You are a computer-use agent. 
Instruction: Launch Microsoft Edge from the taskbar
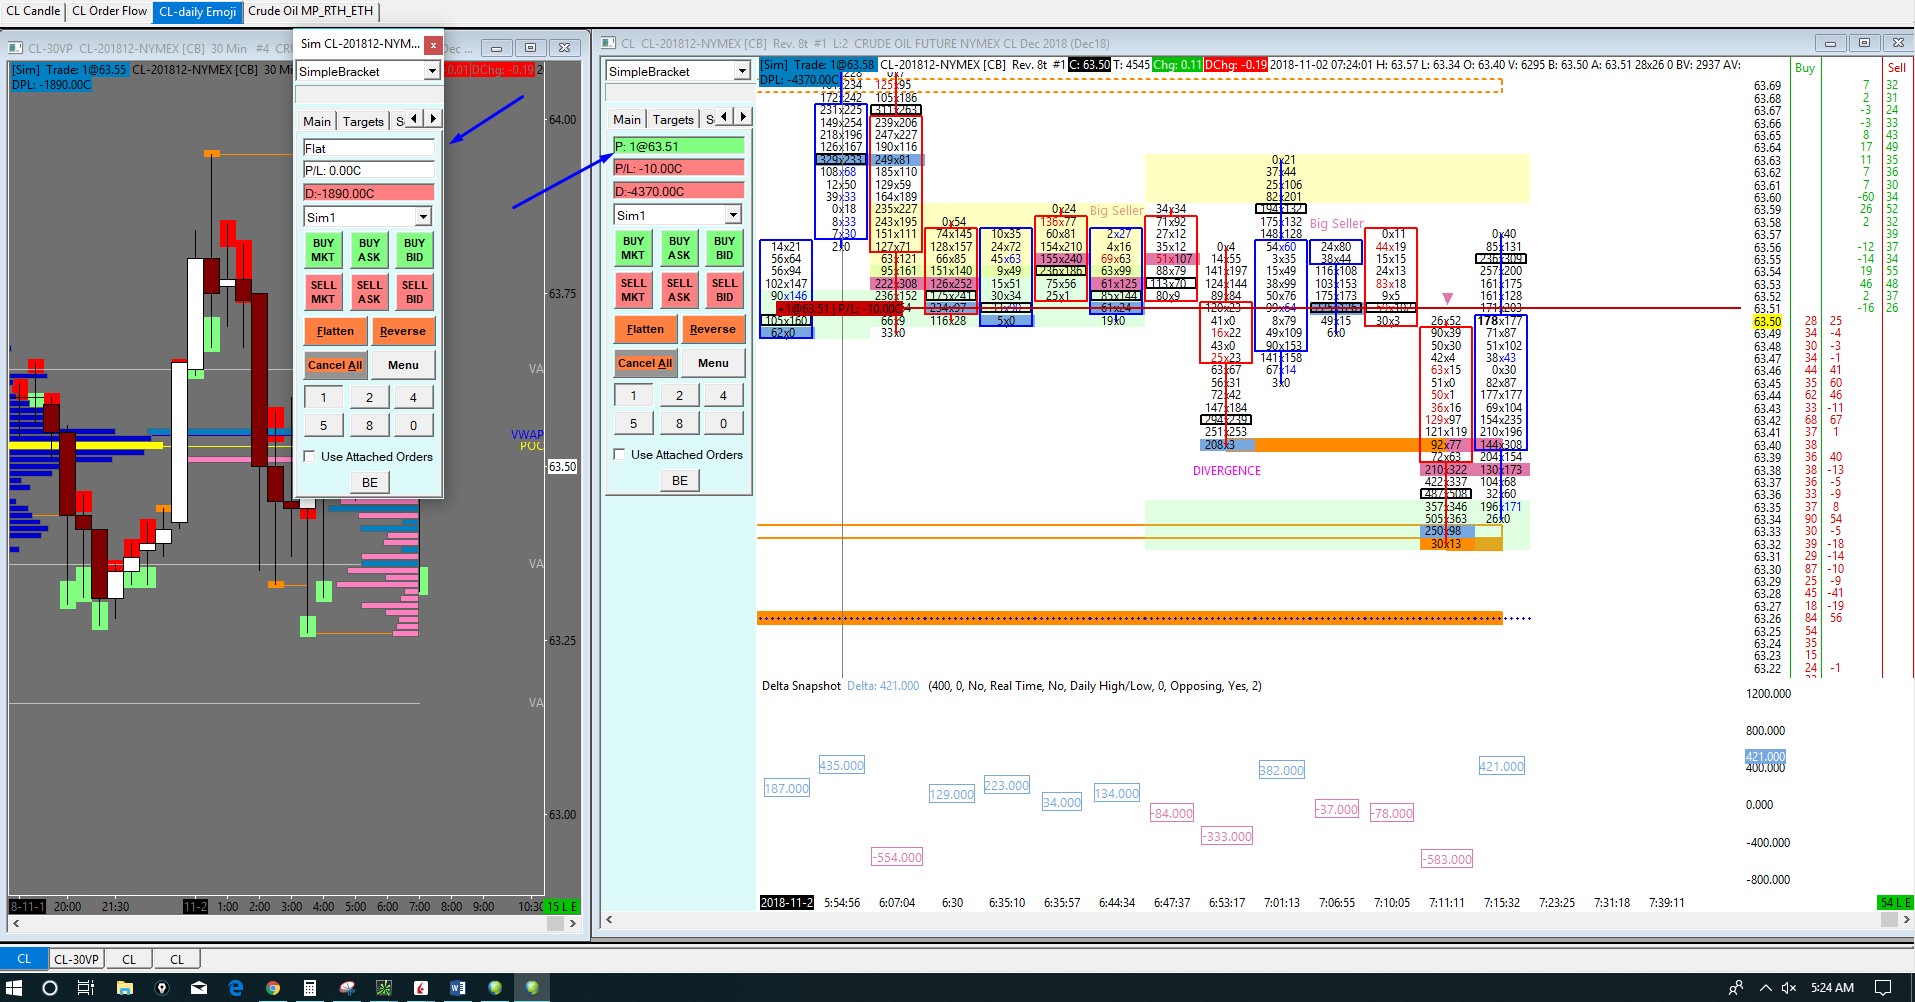coord(236,988)
